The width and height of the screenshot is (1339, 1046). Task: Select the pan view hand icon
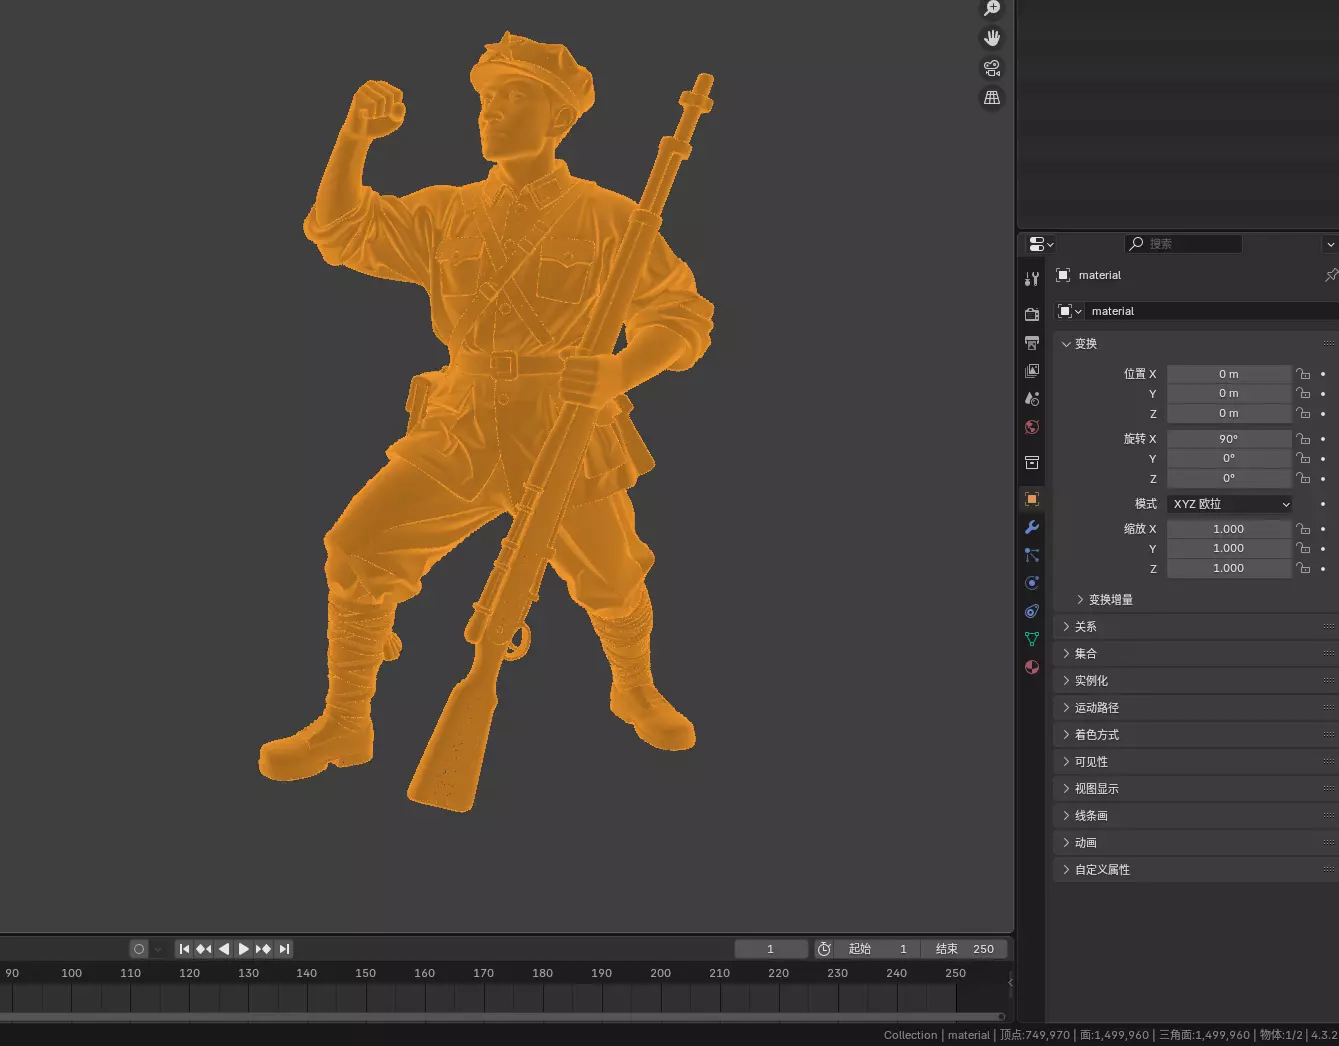click(x=992, y=38)
